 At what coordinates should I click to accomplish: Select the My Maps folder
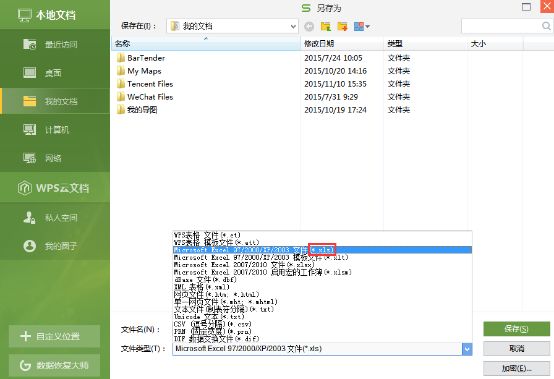pyautogui.click(x=144, y=71)
